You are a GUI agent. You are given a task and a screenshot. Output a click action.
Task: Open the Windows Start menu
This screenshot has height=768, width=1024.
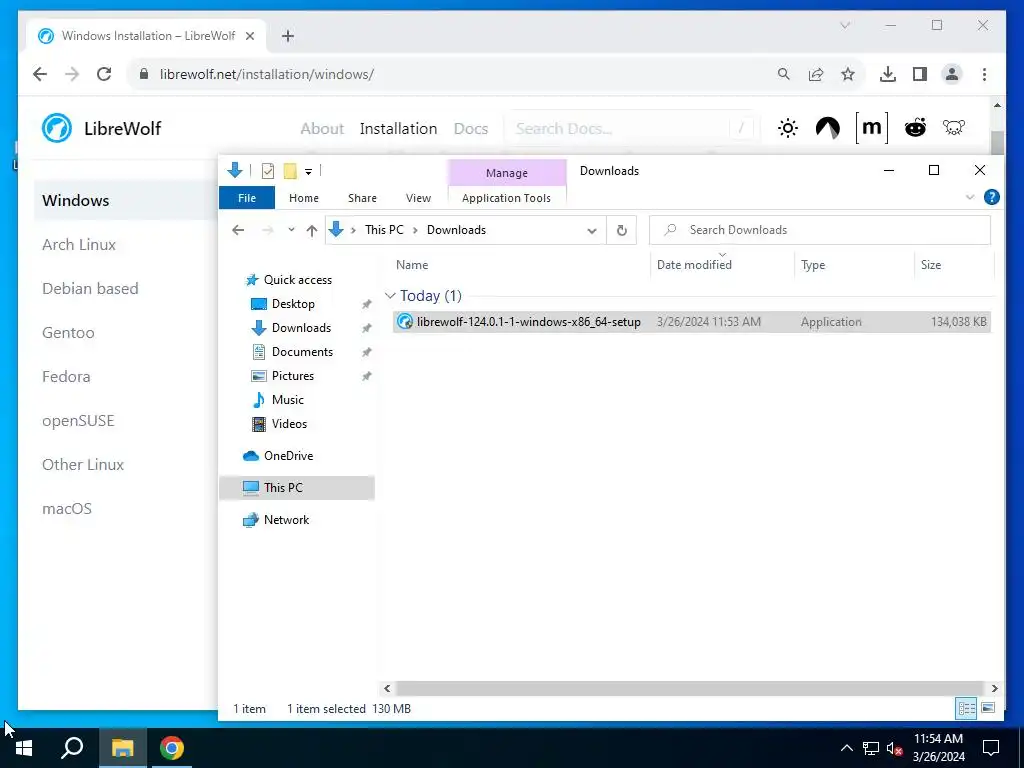tap(24, 747)
